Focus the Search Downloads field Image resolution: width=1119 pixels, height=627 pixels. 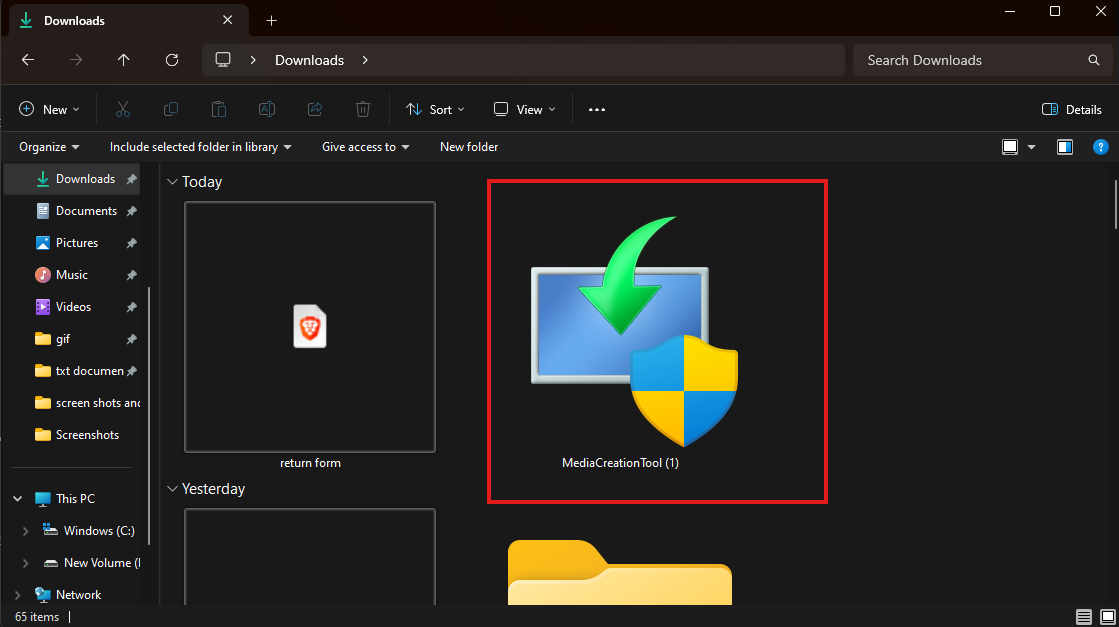(982, 60)
